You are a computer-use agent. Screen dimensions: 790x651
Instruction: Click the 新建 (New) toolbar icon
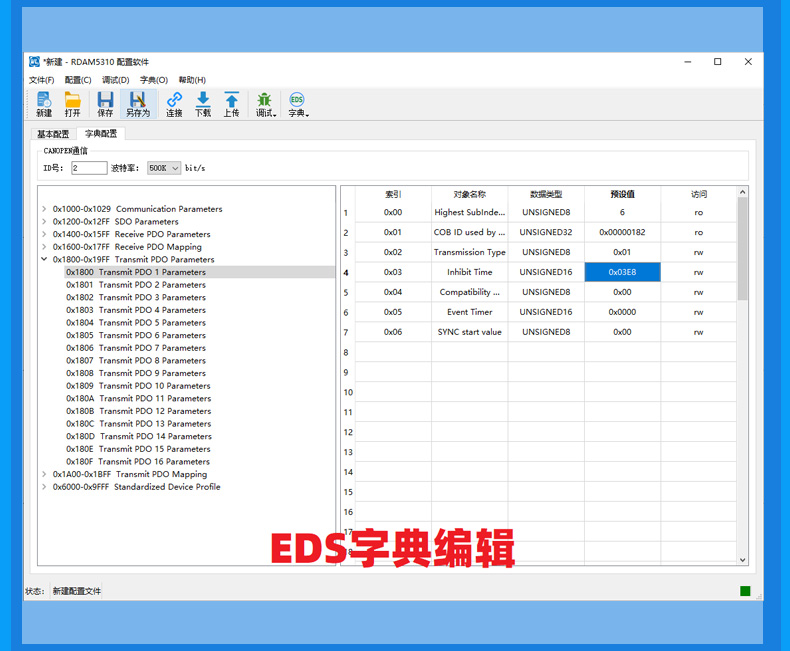click(x=44, y=104)
